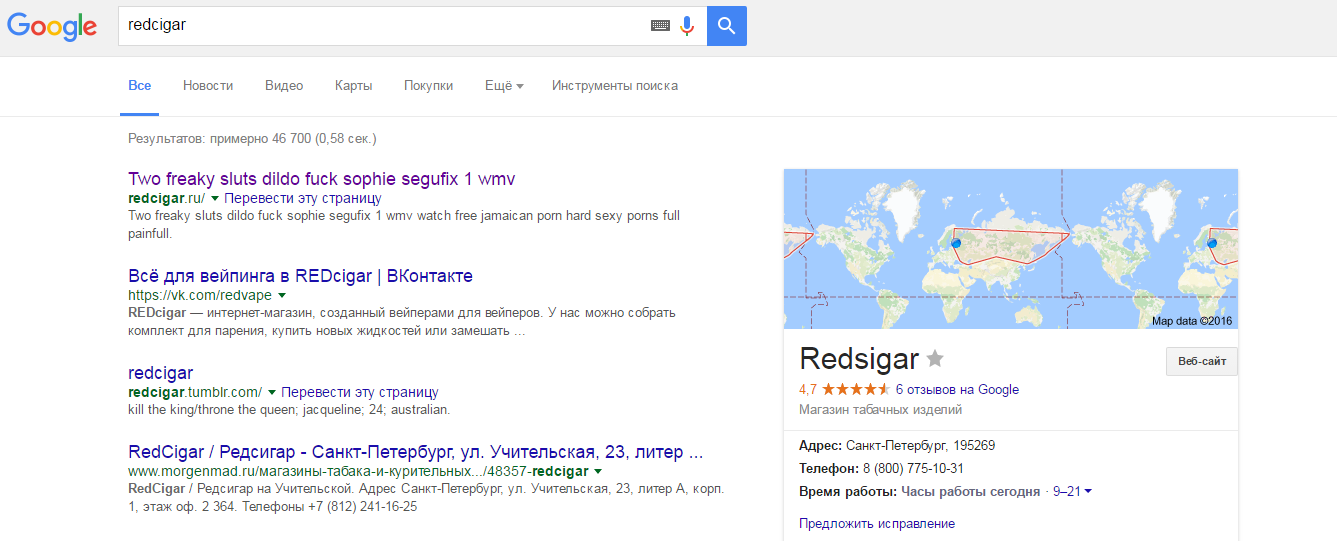Expand options arrow next to redcigar.tumblr.com
Screen dimensions: 1337x541
click(x=272, y=393)
